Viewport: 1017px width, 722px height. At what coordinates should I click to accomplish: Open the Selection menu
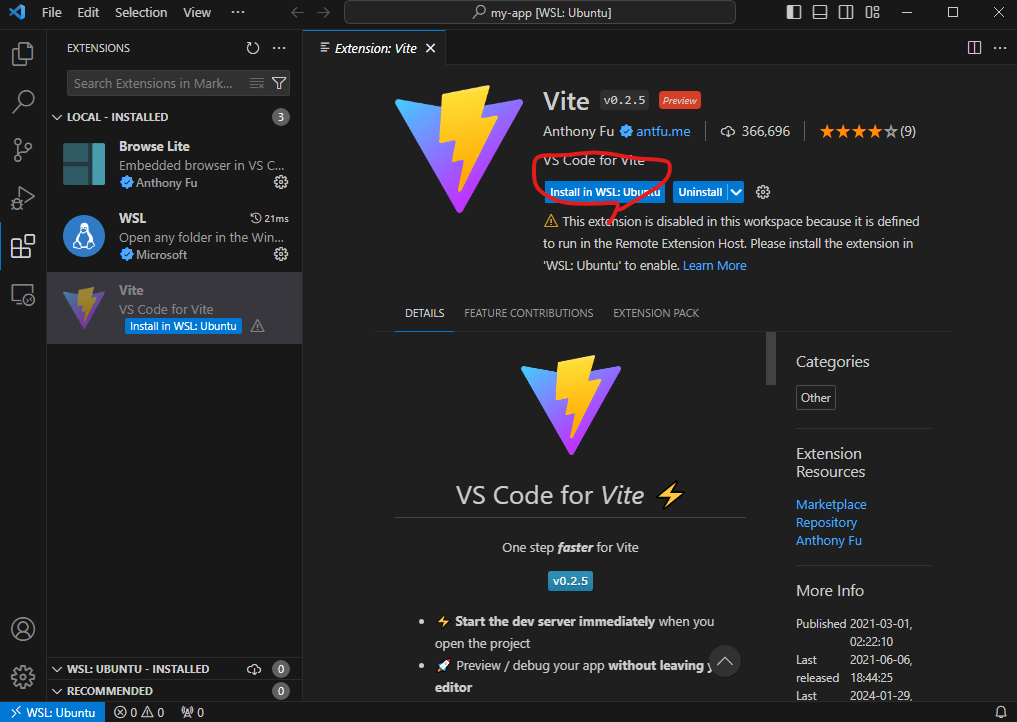tap(141, 12)
